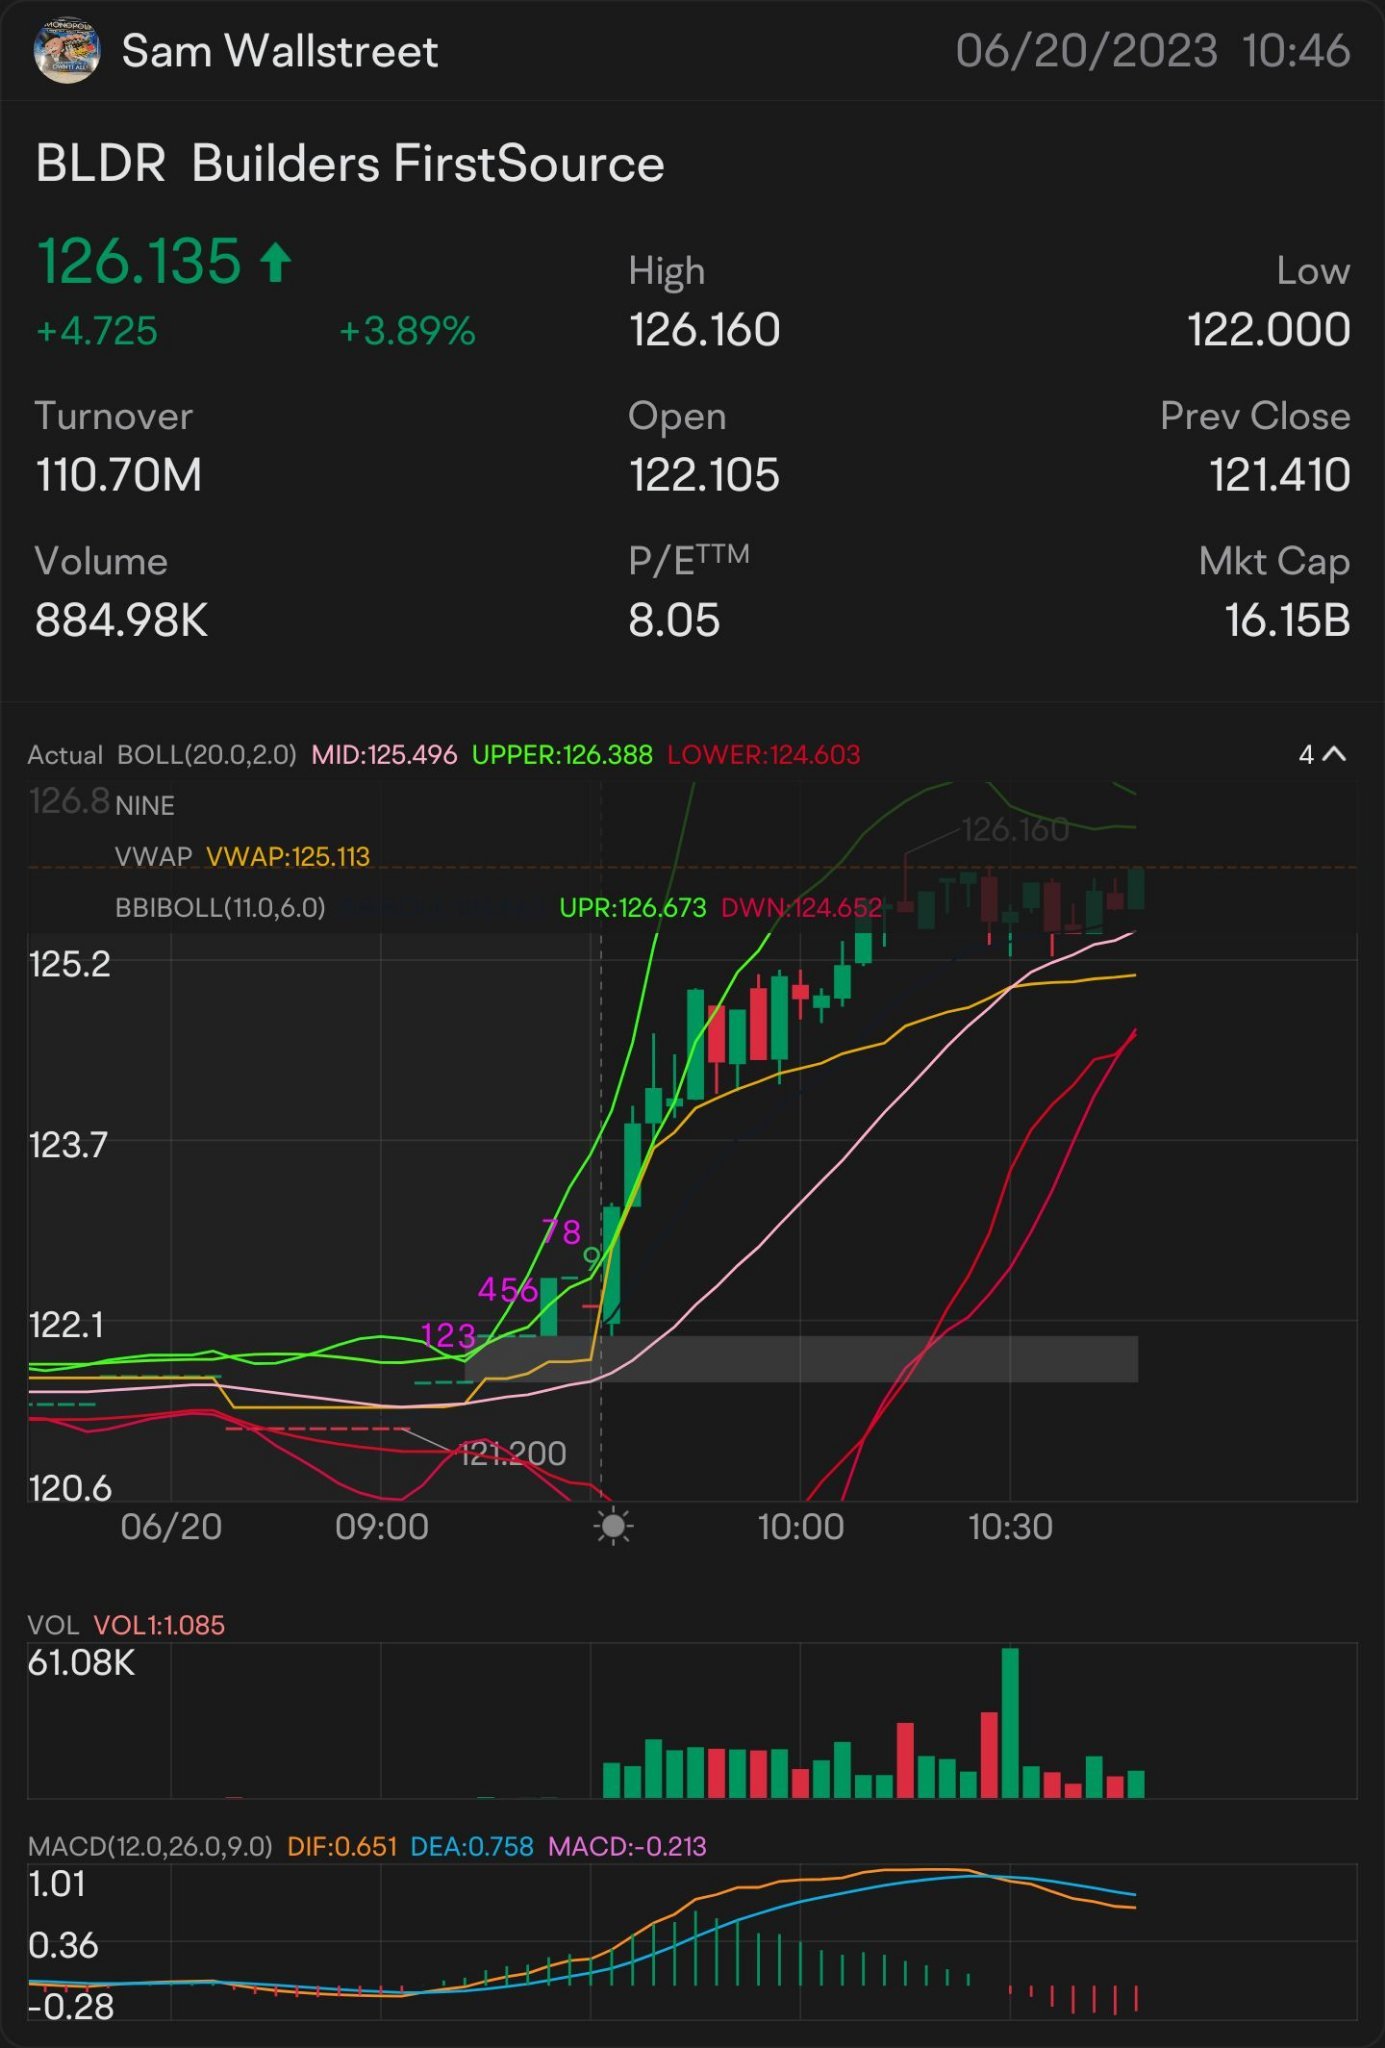Select the Volume value 884.98K
The height and width of the screenshot is (2048, 1385).
click(121, 620)
